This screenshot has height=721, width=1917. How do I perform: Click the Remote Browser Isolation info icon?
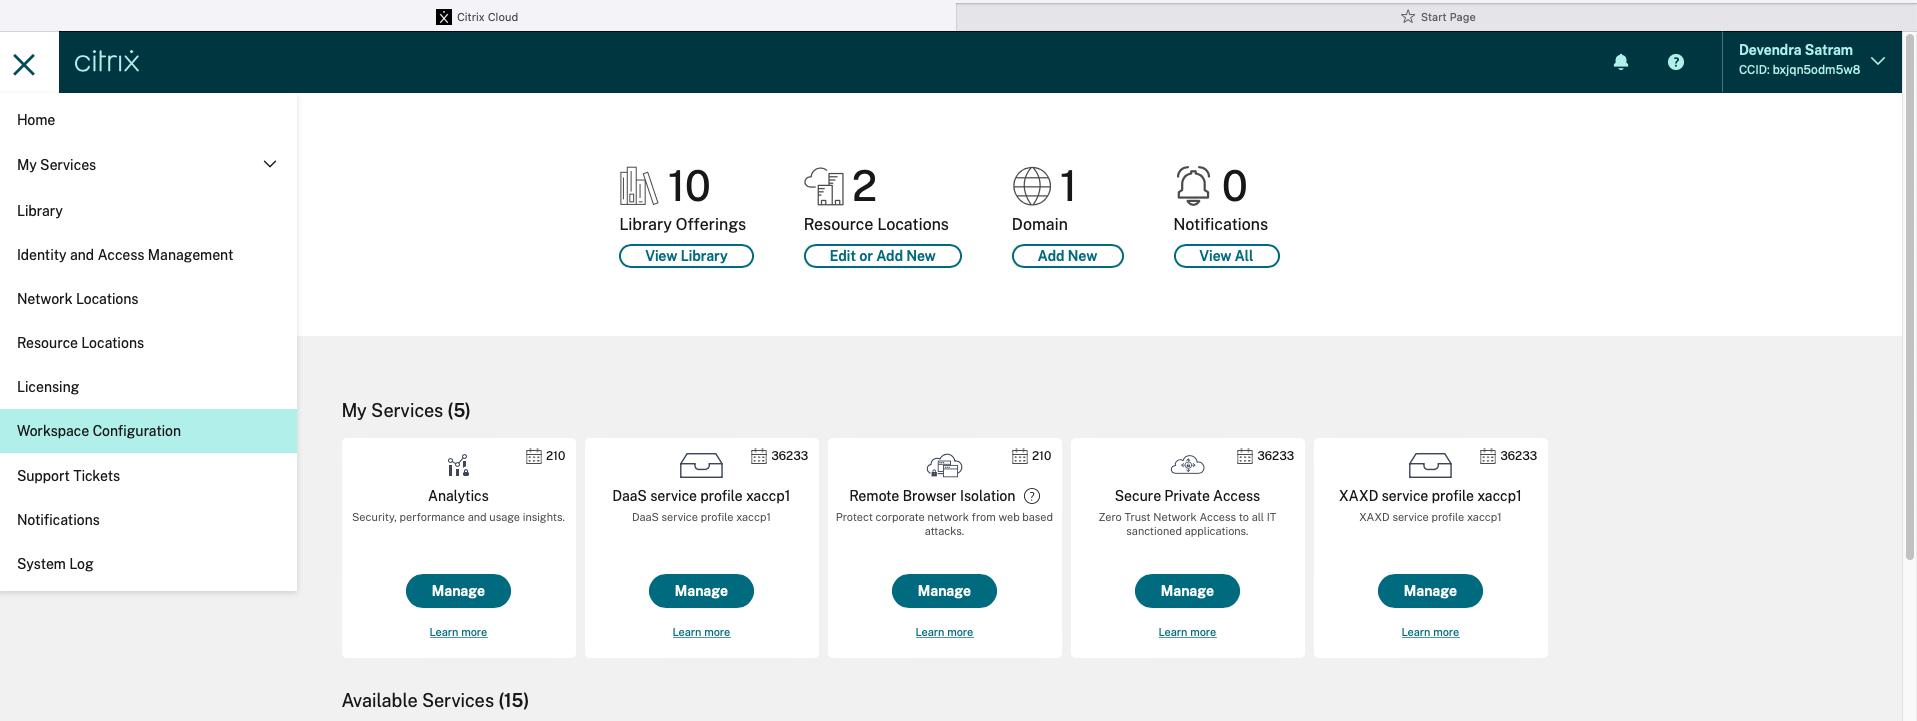click(x=1032, y=496)
